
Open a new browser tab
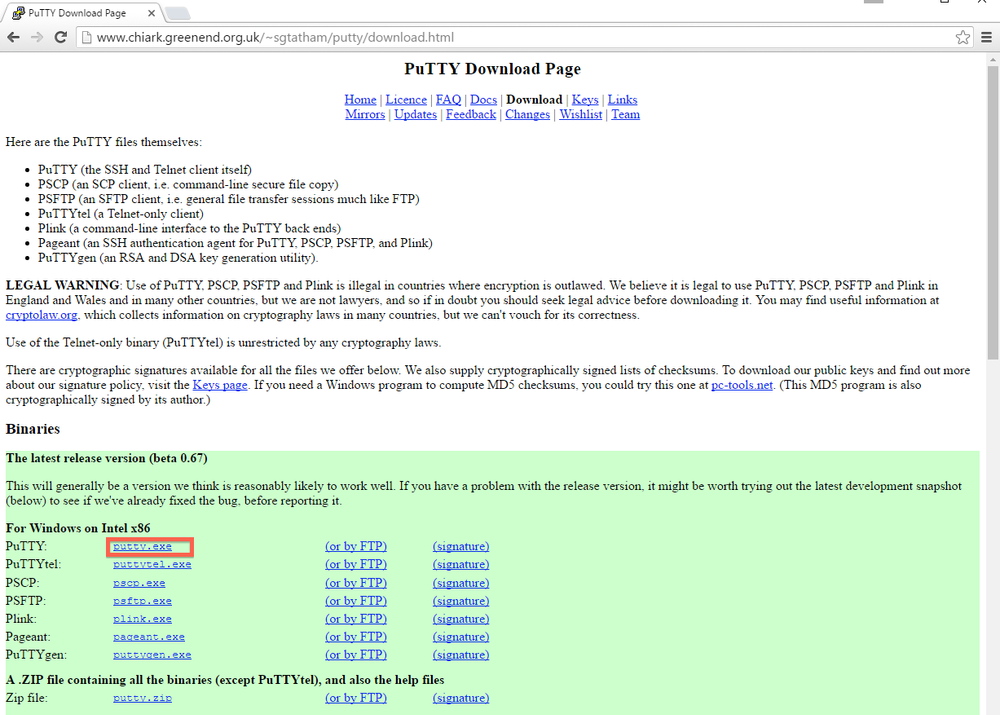[x=177, y=13]
